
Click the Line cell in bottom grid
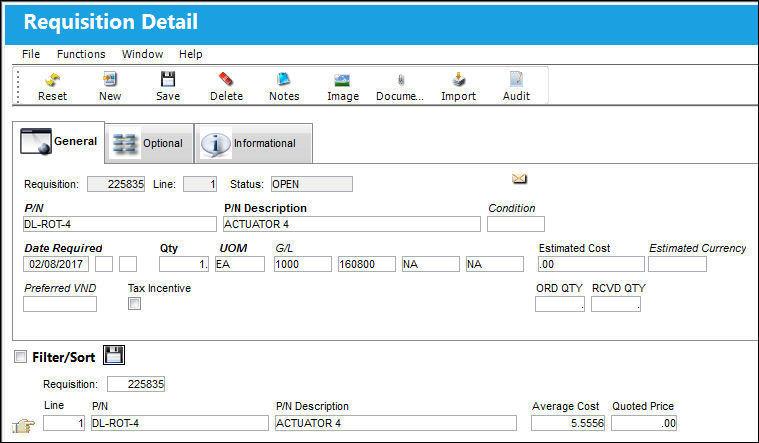[64, 423]
